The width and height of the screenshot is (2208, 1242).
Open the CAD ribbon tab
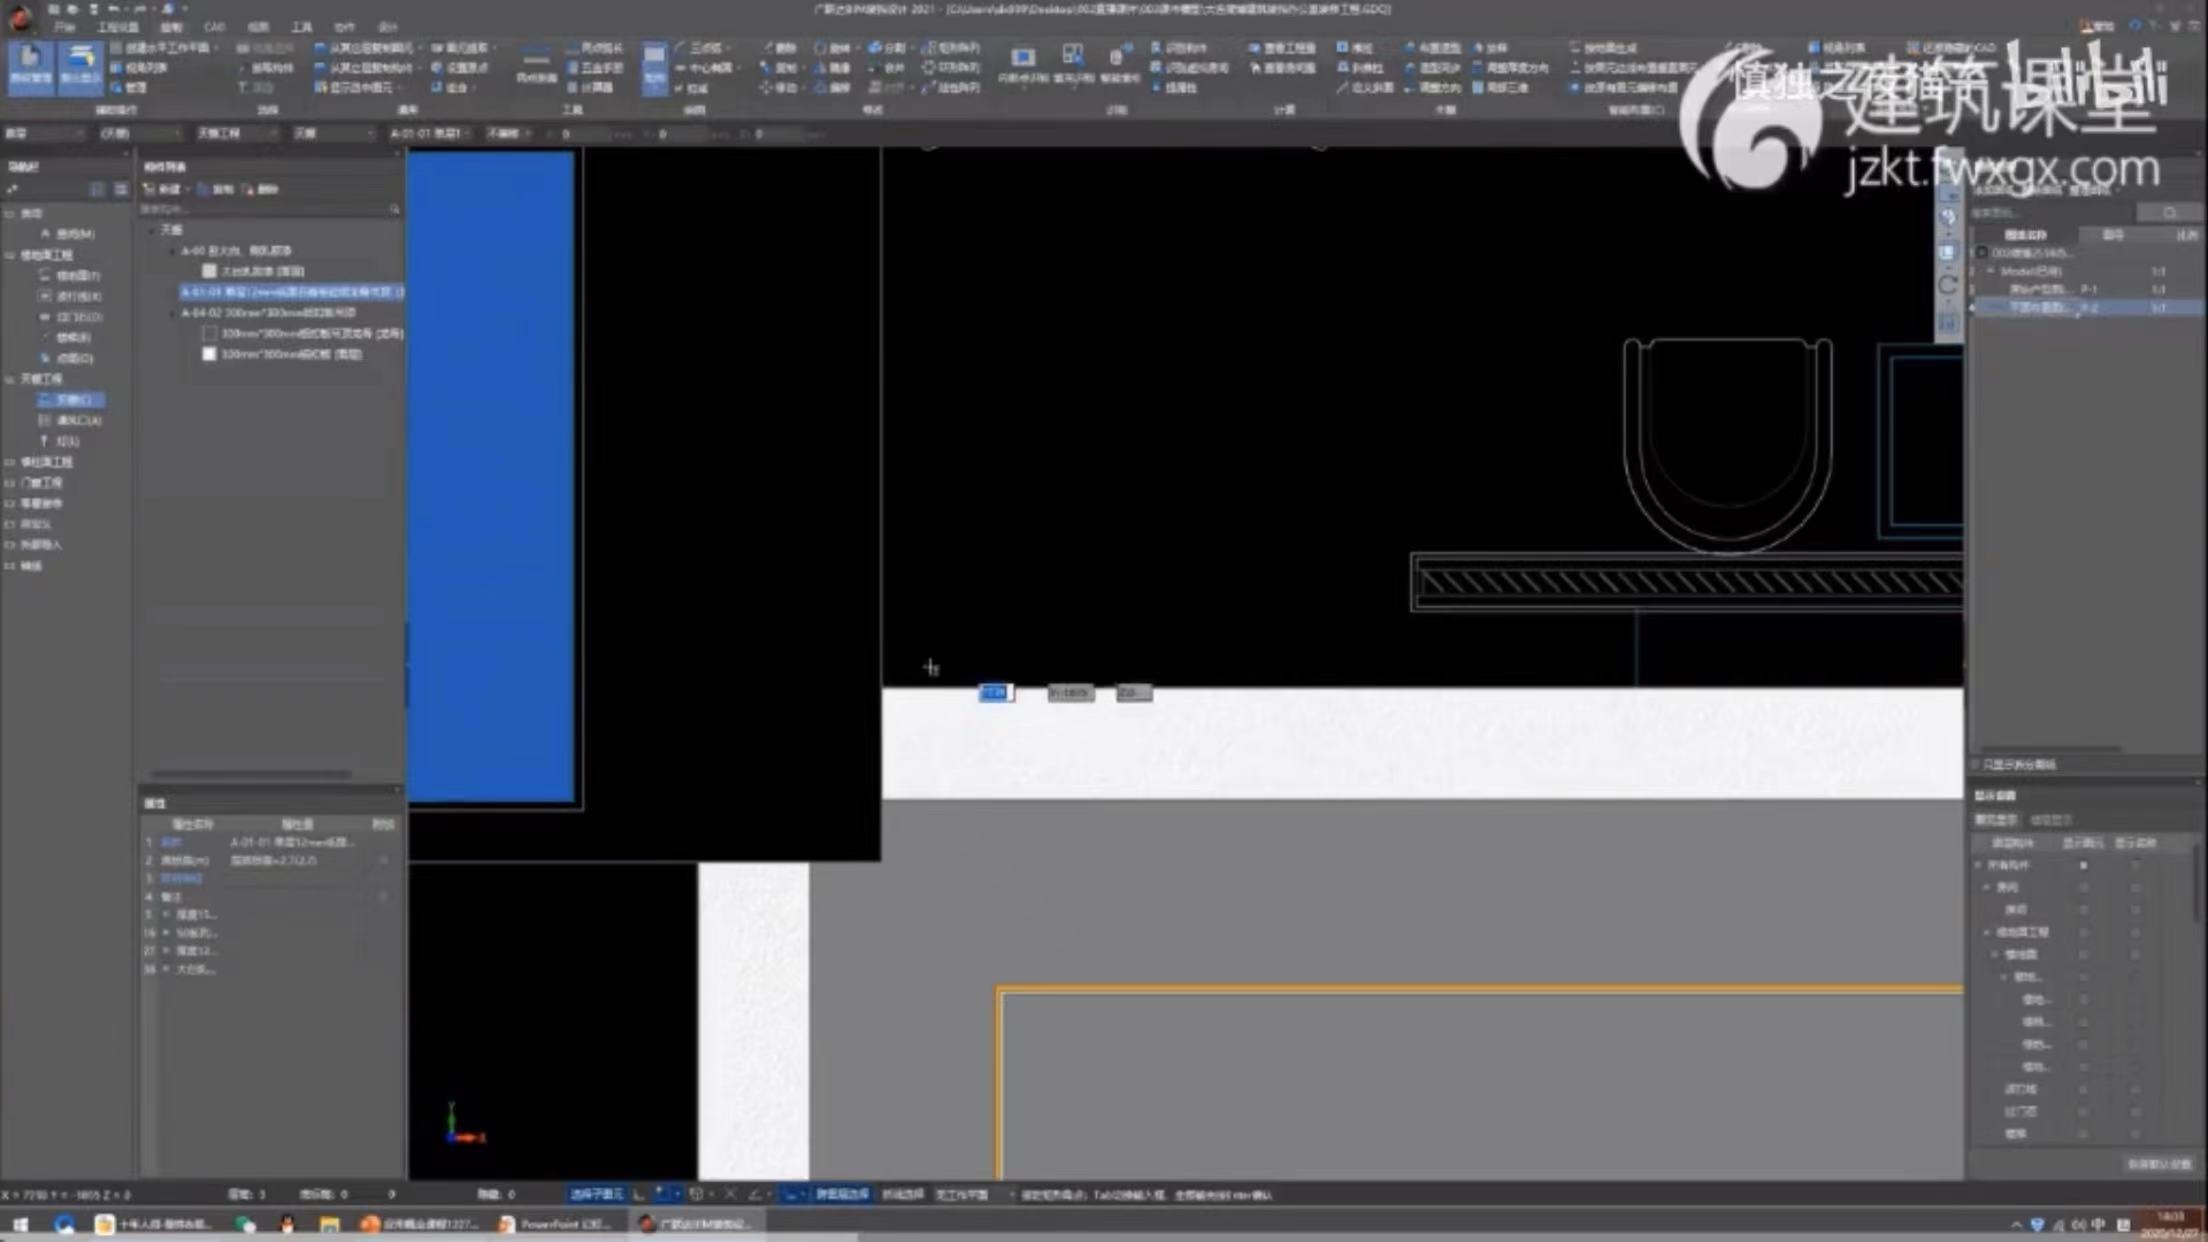click(213, 27)
